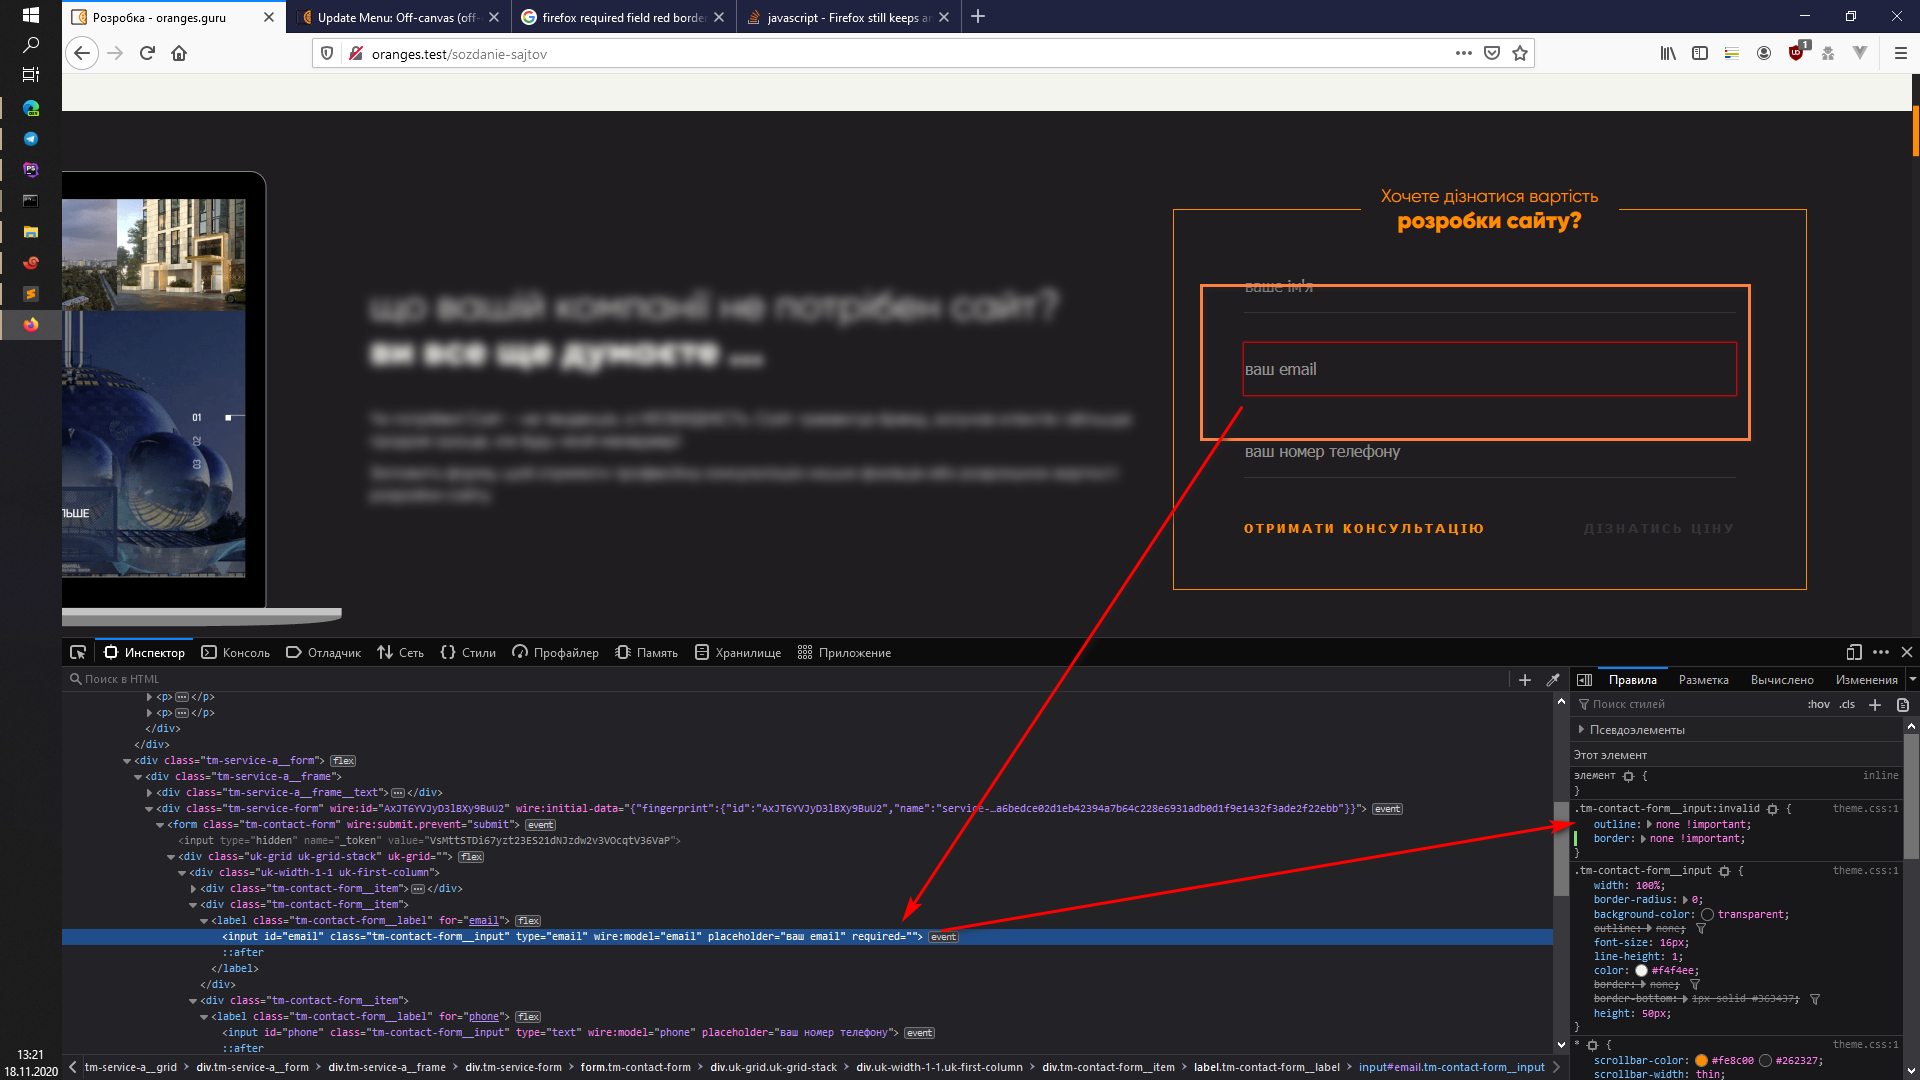Select form.tm-contact-form in breadcrumbs
This screenshot has height=1080, width=1920.
click(635, 1067)
